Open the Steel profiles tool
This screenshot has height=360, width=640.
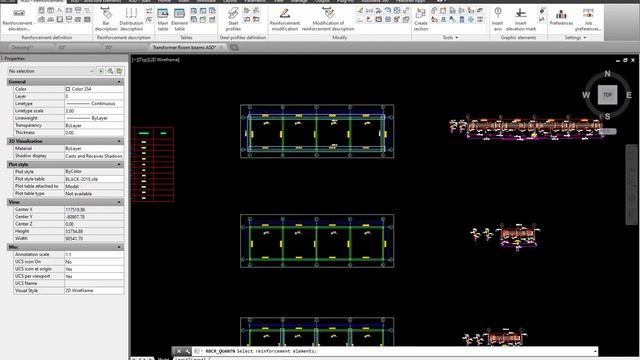click(233, 19)
